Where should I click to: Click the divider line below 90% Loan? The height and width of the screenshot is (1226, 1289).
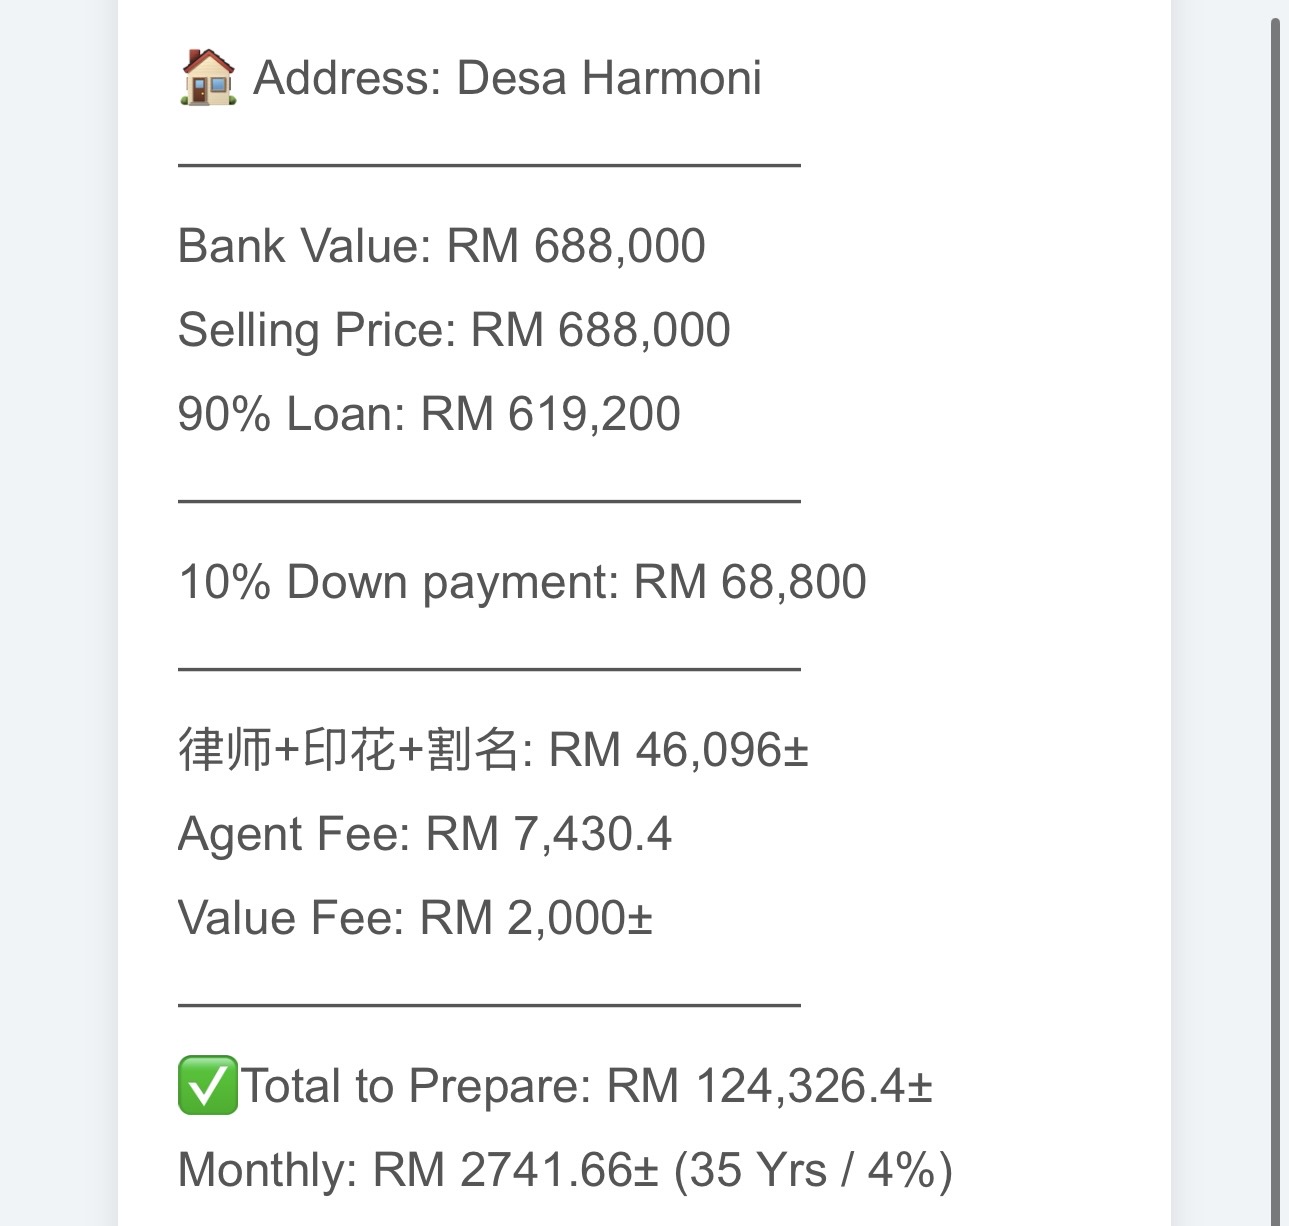tap(489, 499)
